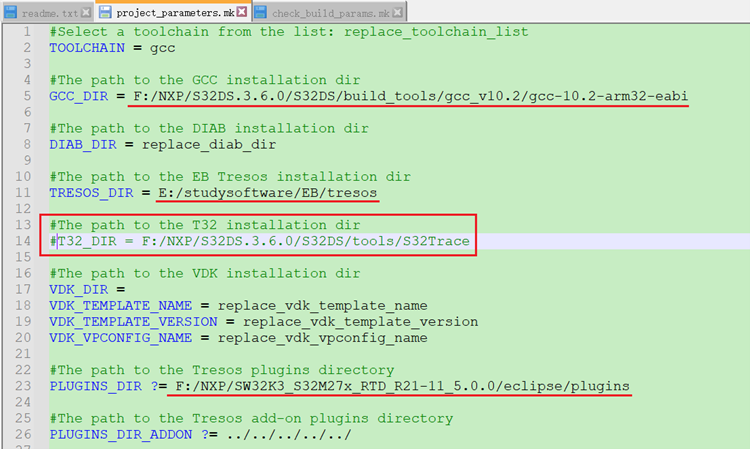The width and height of the screenshot is (750, 449).
Task: Place cursor in the commented T32_DIR line
Action: coord(260,241)
